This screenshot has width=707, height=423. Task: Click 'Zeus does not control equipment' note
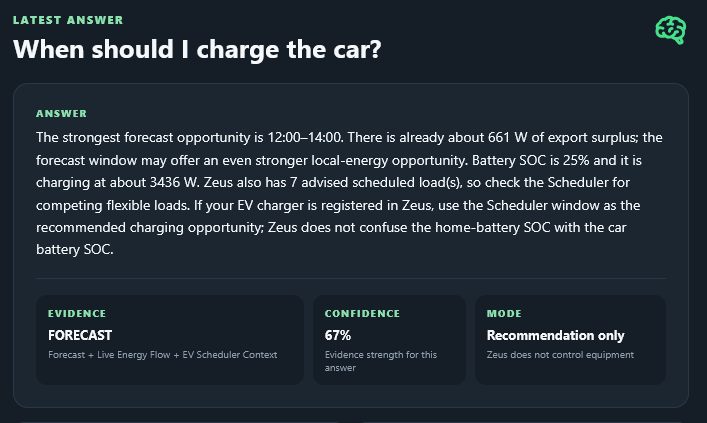coord(560,355)
